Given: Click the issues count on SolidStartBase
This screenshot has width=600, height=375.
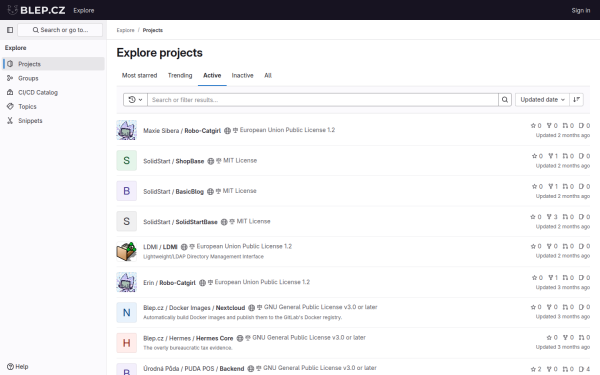Looking at the screenshot, I should coord(584,217).
